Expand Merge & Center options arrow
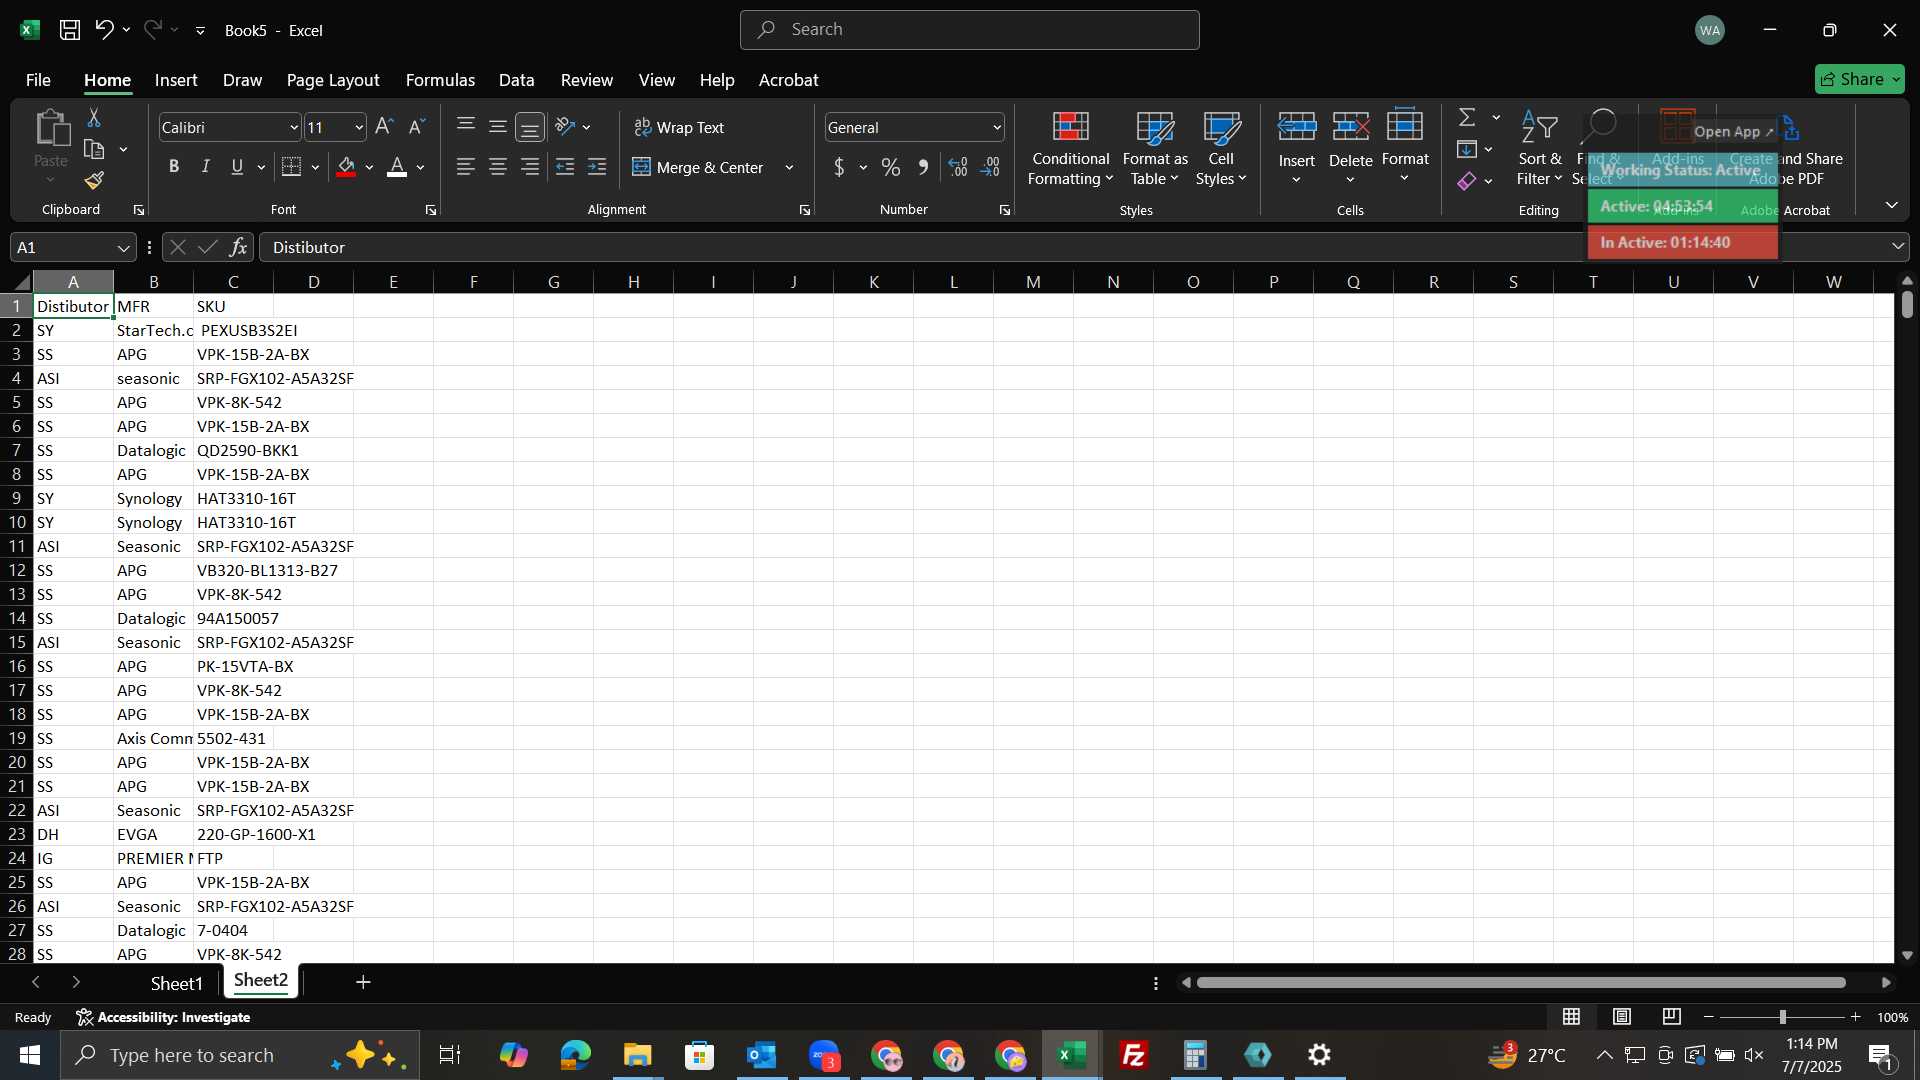1920x1080 pixels. (x=789, y=168)
